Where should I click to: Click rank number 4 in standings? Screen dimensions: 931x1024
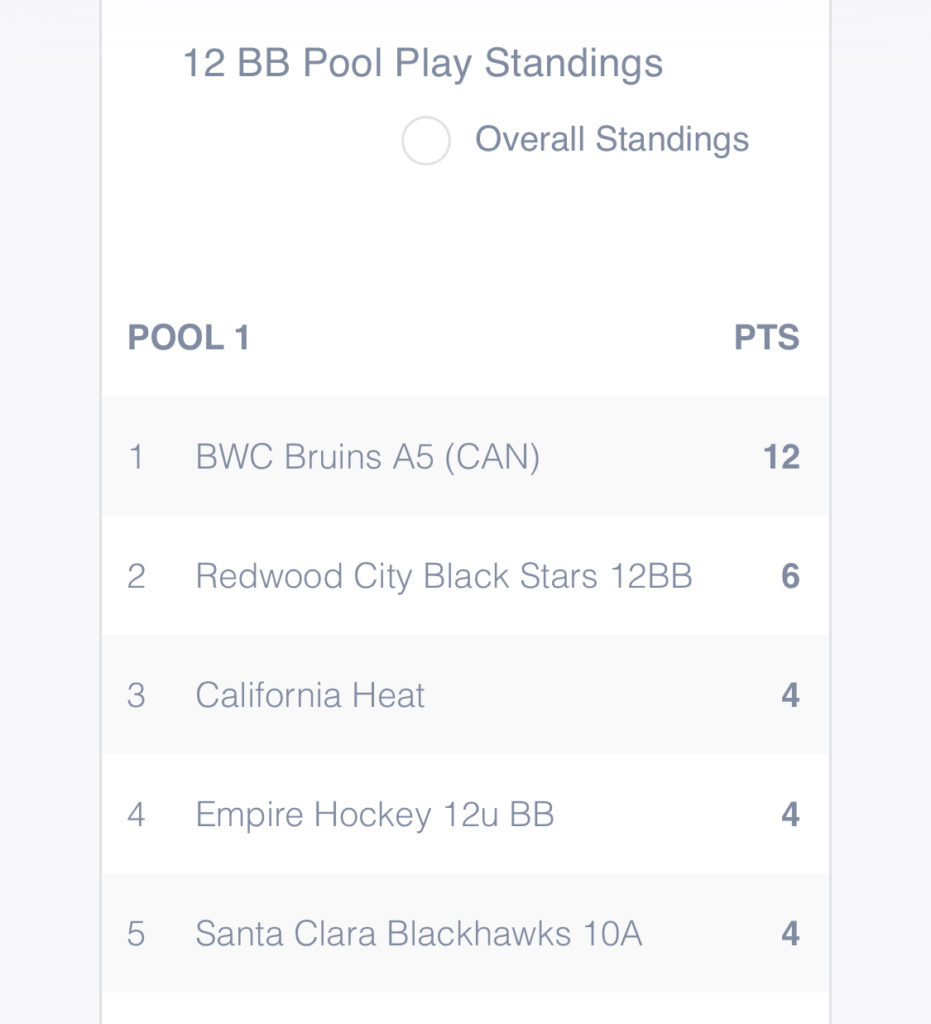(x=136, y=814)
